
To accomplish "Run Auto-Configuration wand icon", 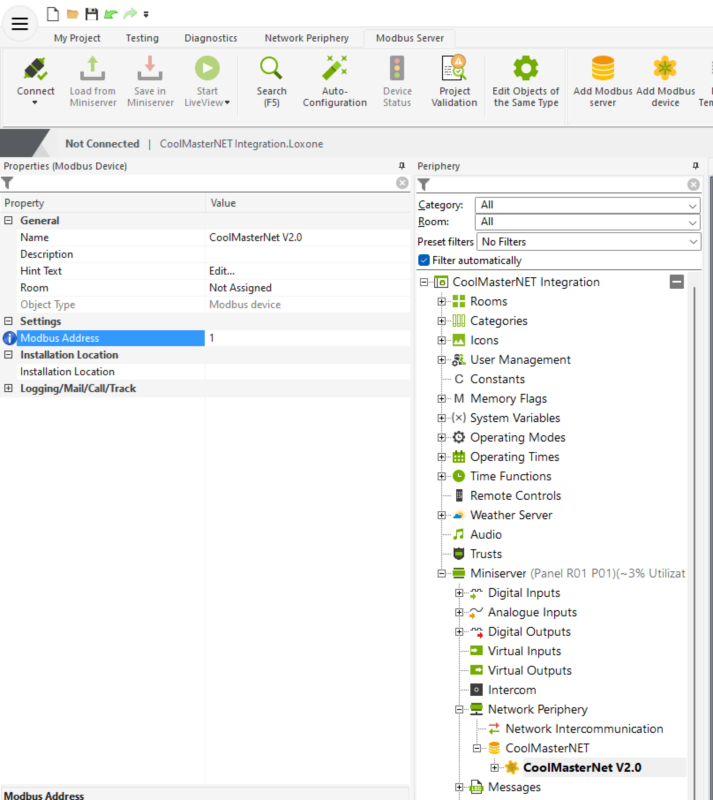I will click(x=334, y=69).
